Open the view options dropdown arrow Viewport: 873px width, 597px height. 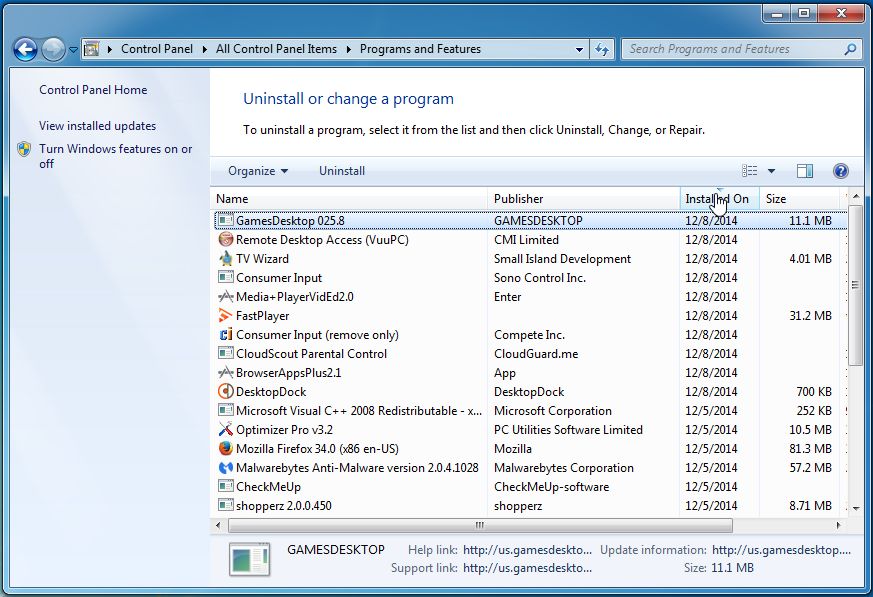[771, 171]
